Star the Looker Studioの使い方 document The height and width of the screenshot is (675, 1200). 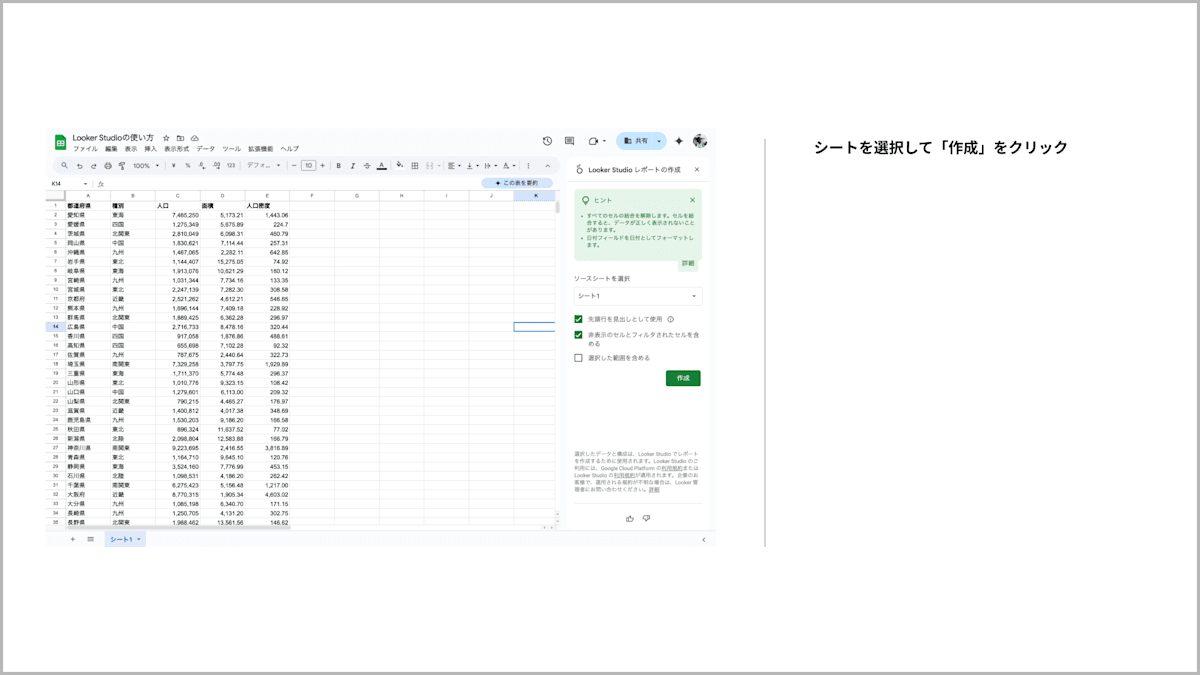coord(166,138)
